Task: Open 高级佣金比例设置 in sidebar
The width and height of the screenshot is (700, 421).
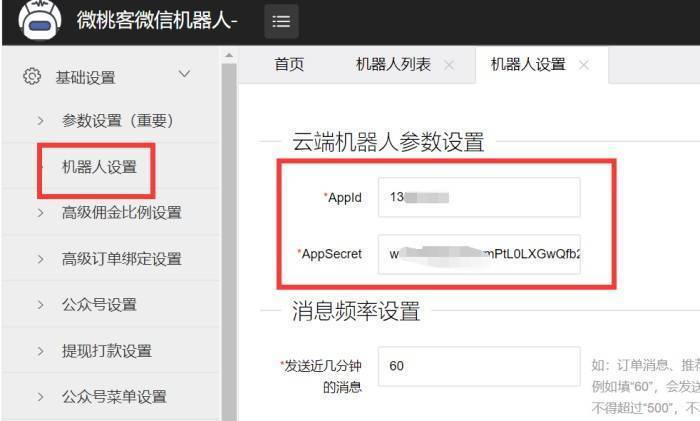Action: click(121, 213)
